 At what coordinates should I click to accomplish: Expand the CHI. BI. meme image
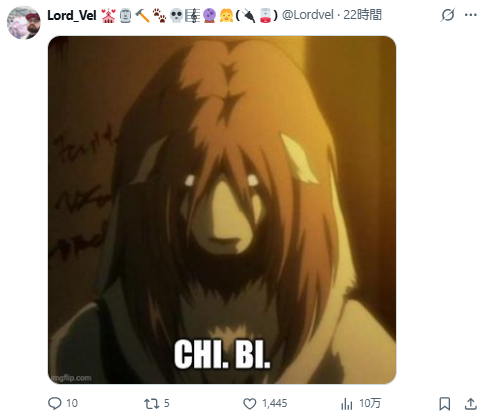(222, 210)
